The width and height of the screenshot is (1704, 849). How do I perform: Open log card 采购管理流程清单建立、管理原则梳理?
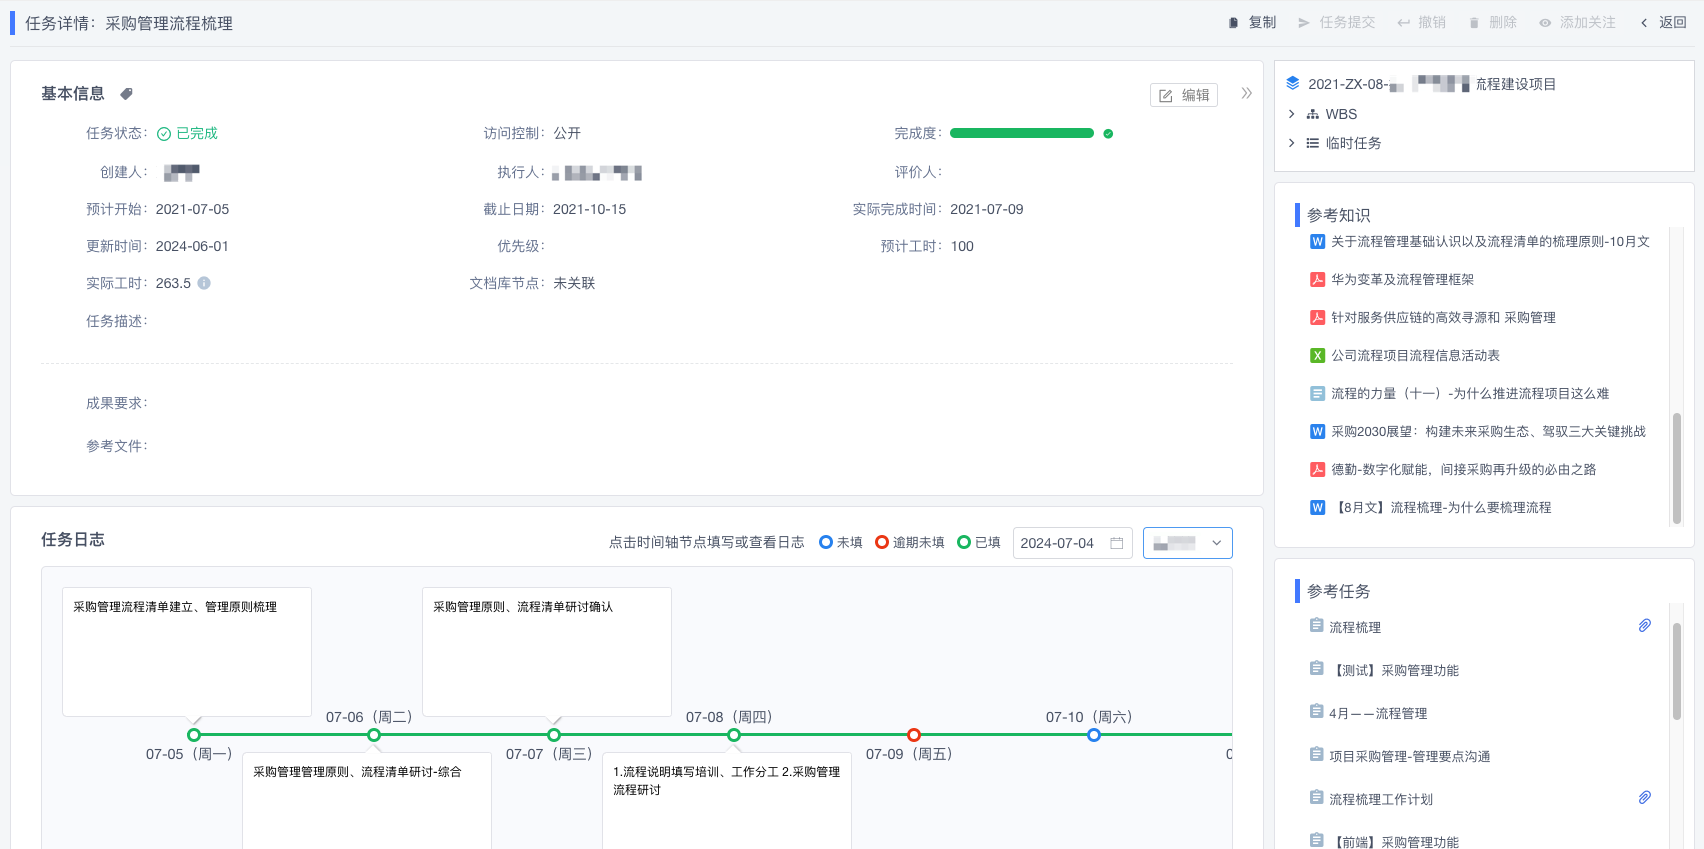point(187,651)
